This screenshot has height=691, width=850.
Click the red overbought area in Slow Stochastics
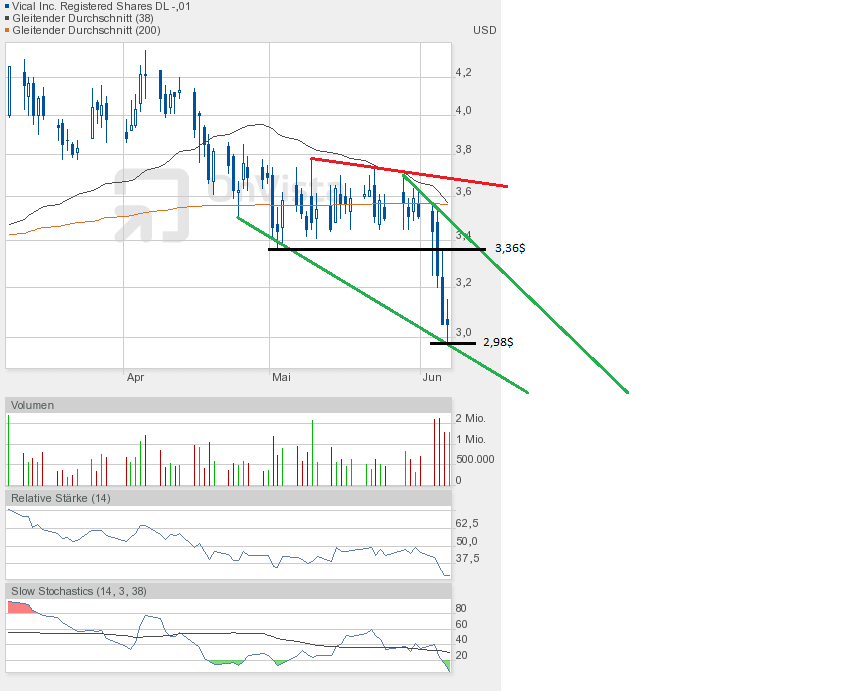(x=18, y=607)
